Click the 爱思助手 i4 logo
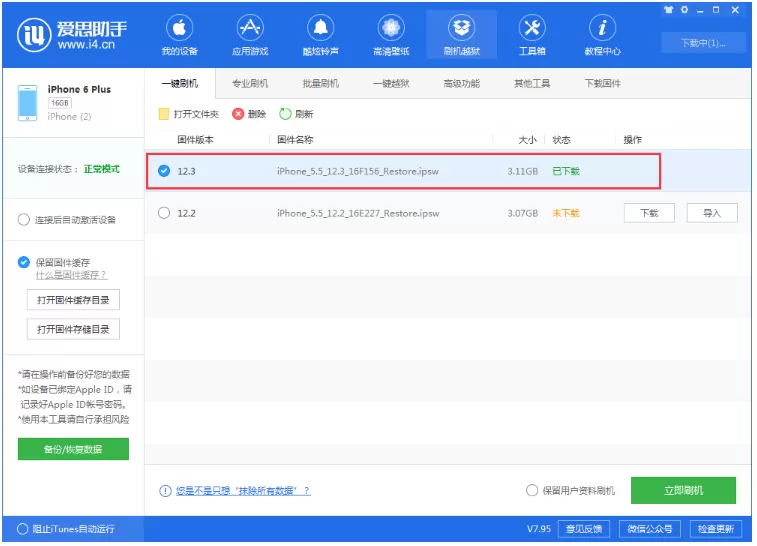This screenshot has height=546, width=757. tap(72, 35)
